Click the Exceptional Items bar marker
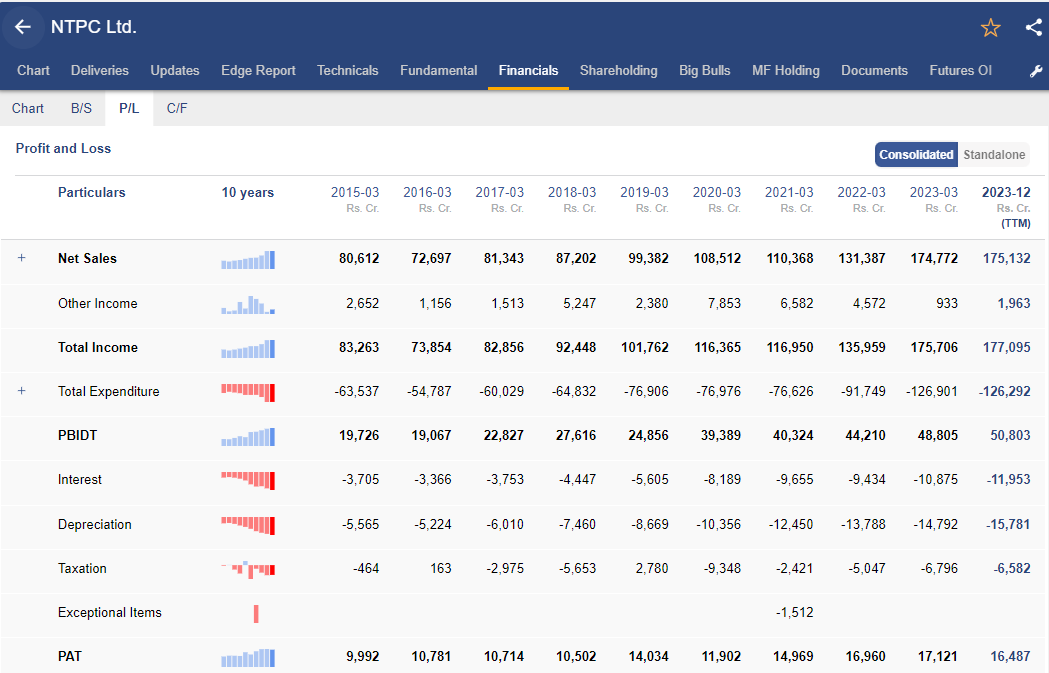Viewport: 1049px width, 673px height. [x=255, y=613]
